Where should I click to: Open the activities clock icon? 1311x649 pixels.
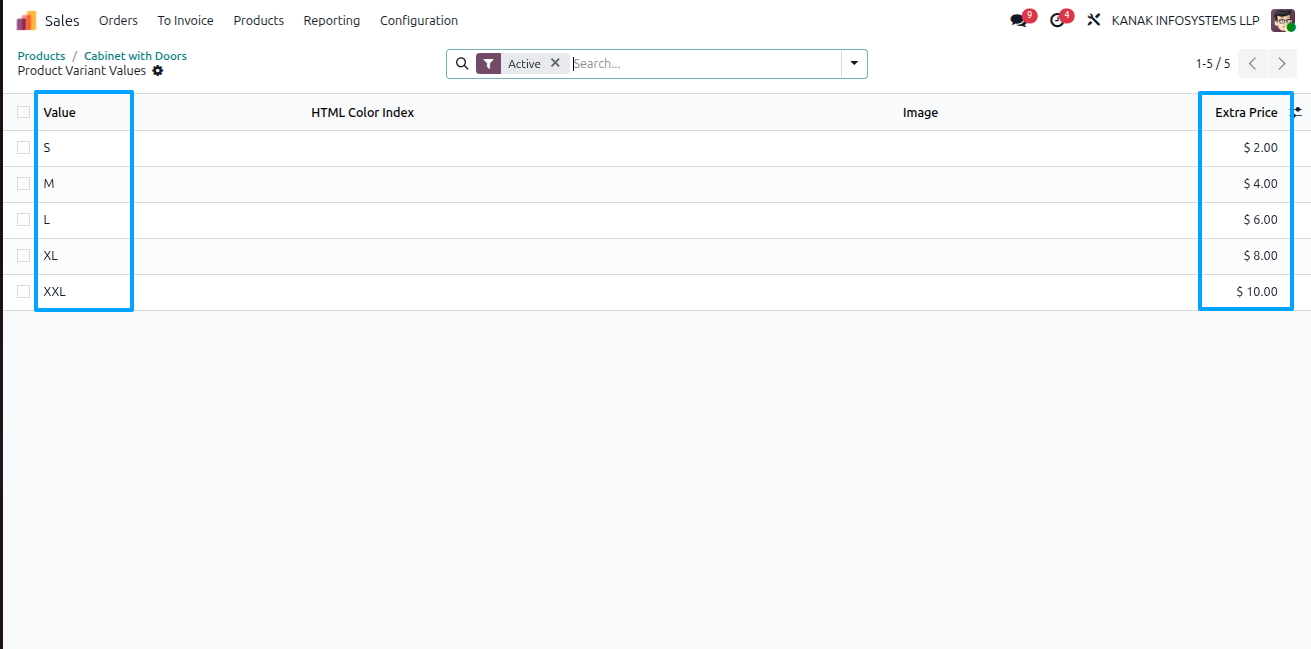coord(1057,20)
